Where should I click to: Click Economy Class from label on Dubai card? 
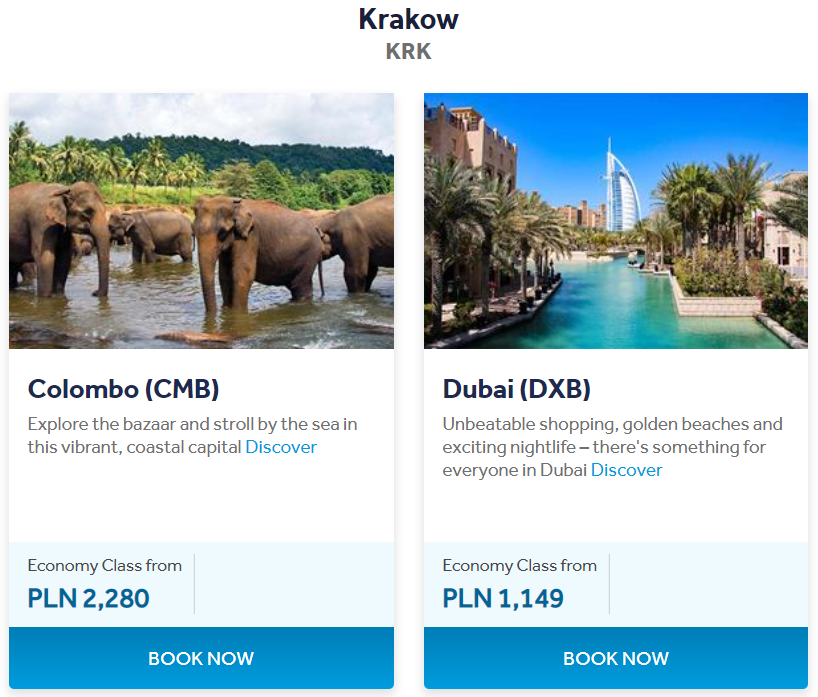(520, 566)
